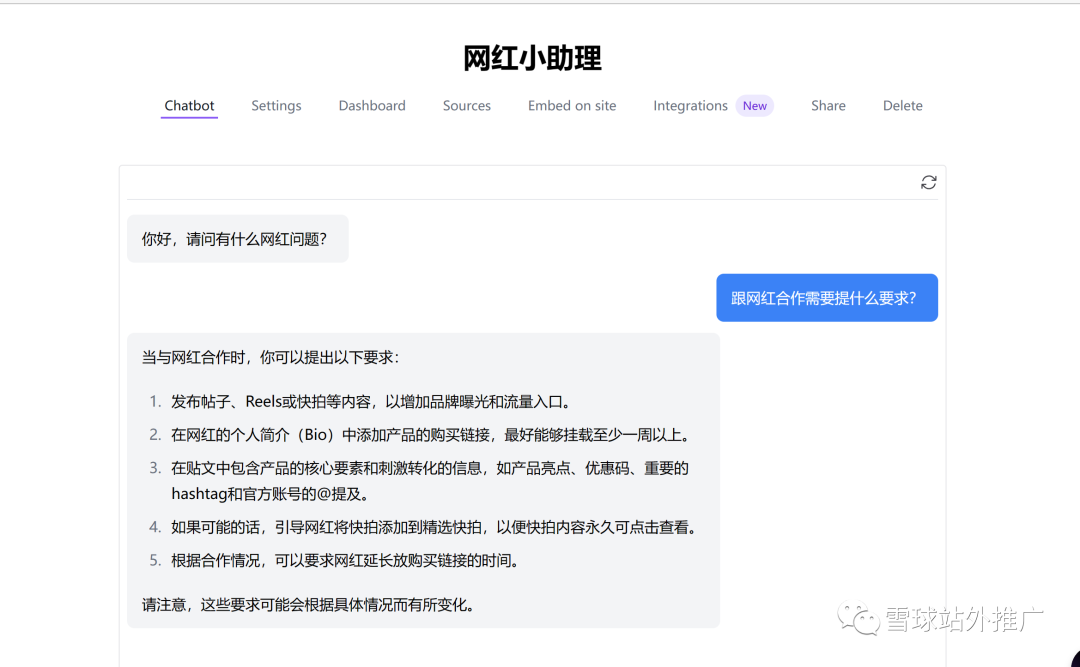Select the blue user message bubble

pyautogui.click(x=826, y=297)
